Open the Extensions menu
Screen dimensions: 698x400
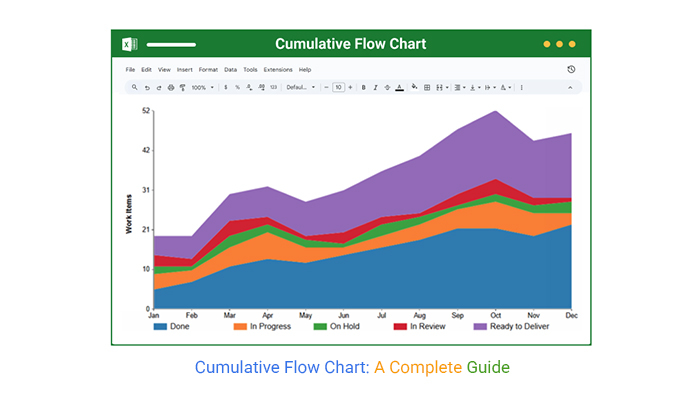click(x=280, y=70)
